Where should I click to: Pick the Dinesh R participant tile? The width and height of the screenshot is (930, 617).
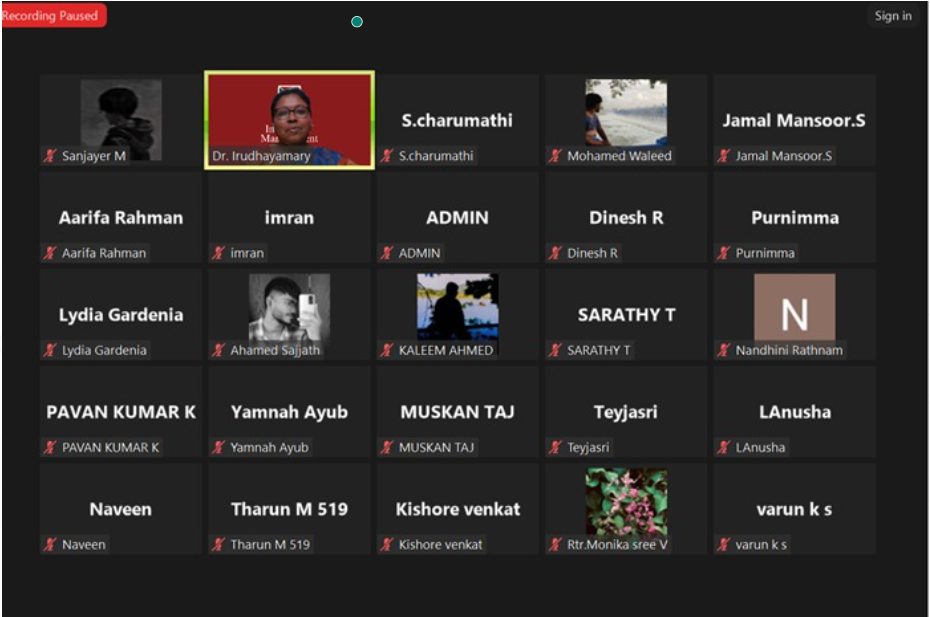point(626,217)
